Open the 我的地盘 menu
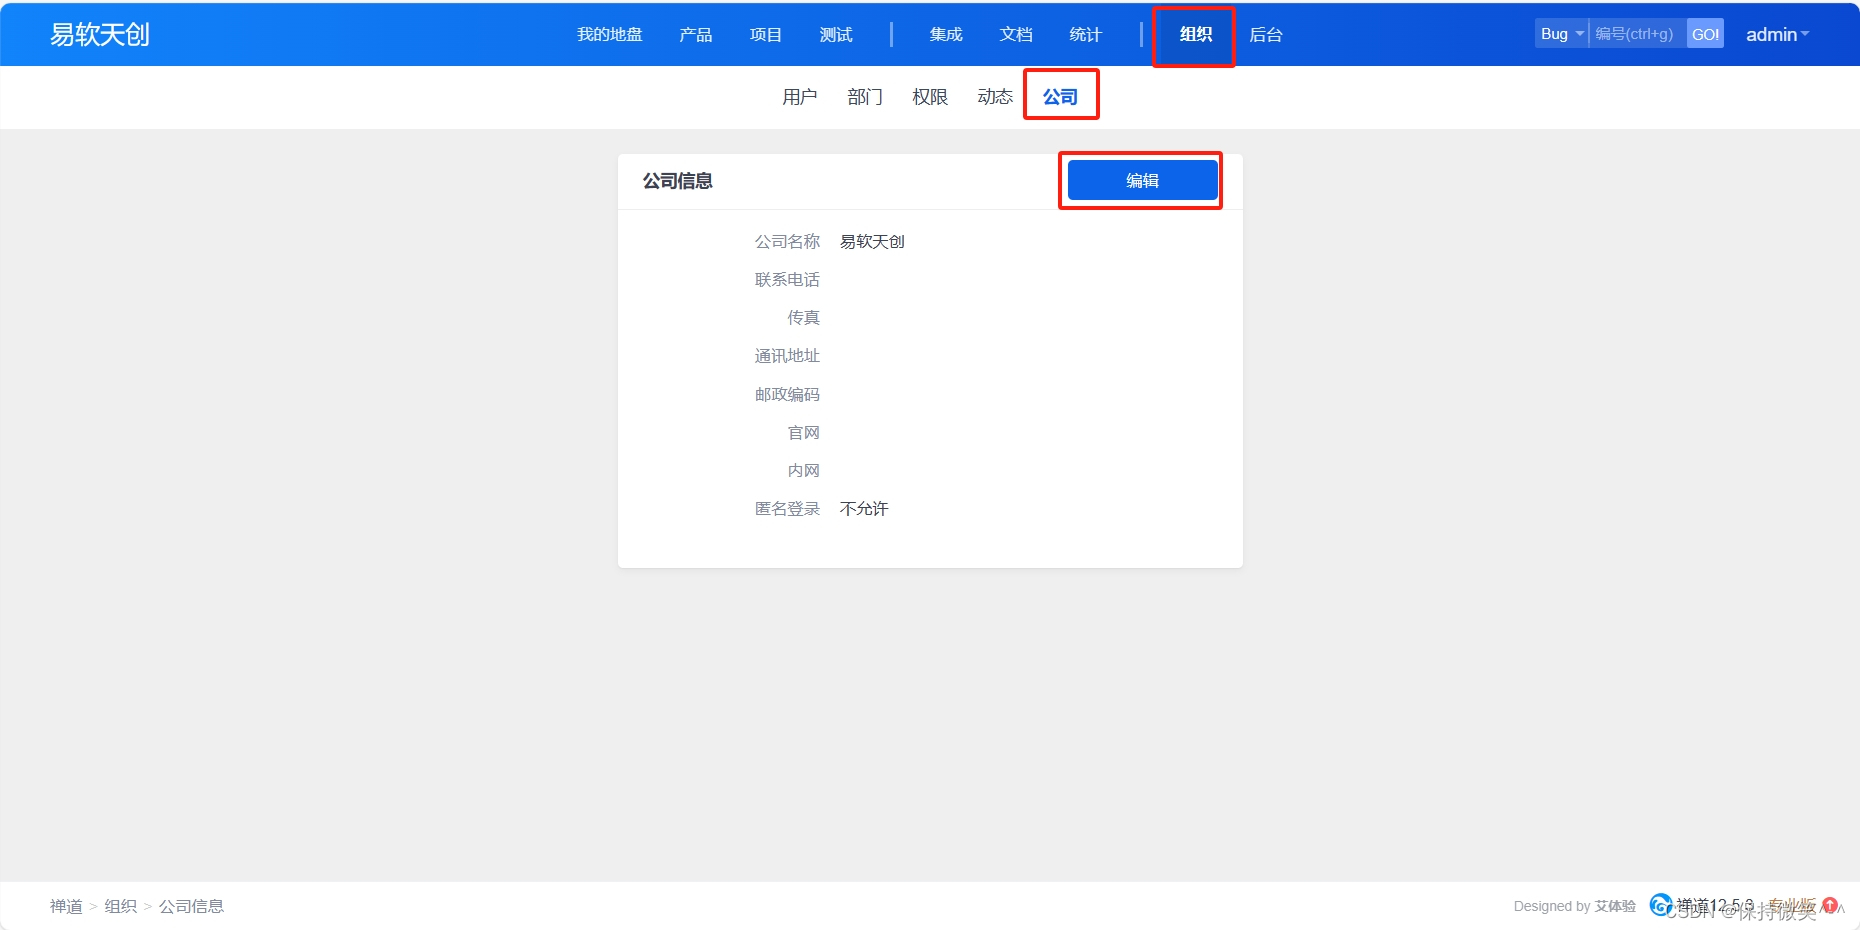Image resolution: width=1860 pixels, height=930 pixels. (x=609, y=34)
